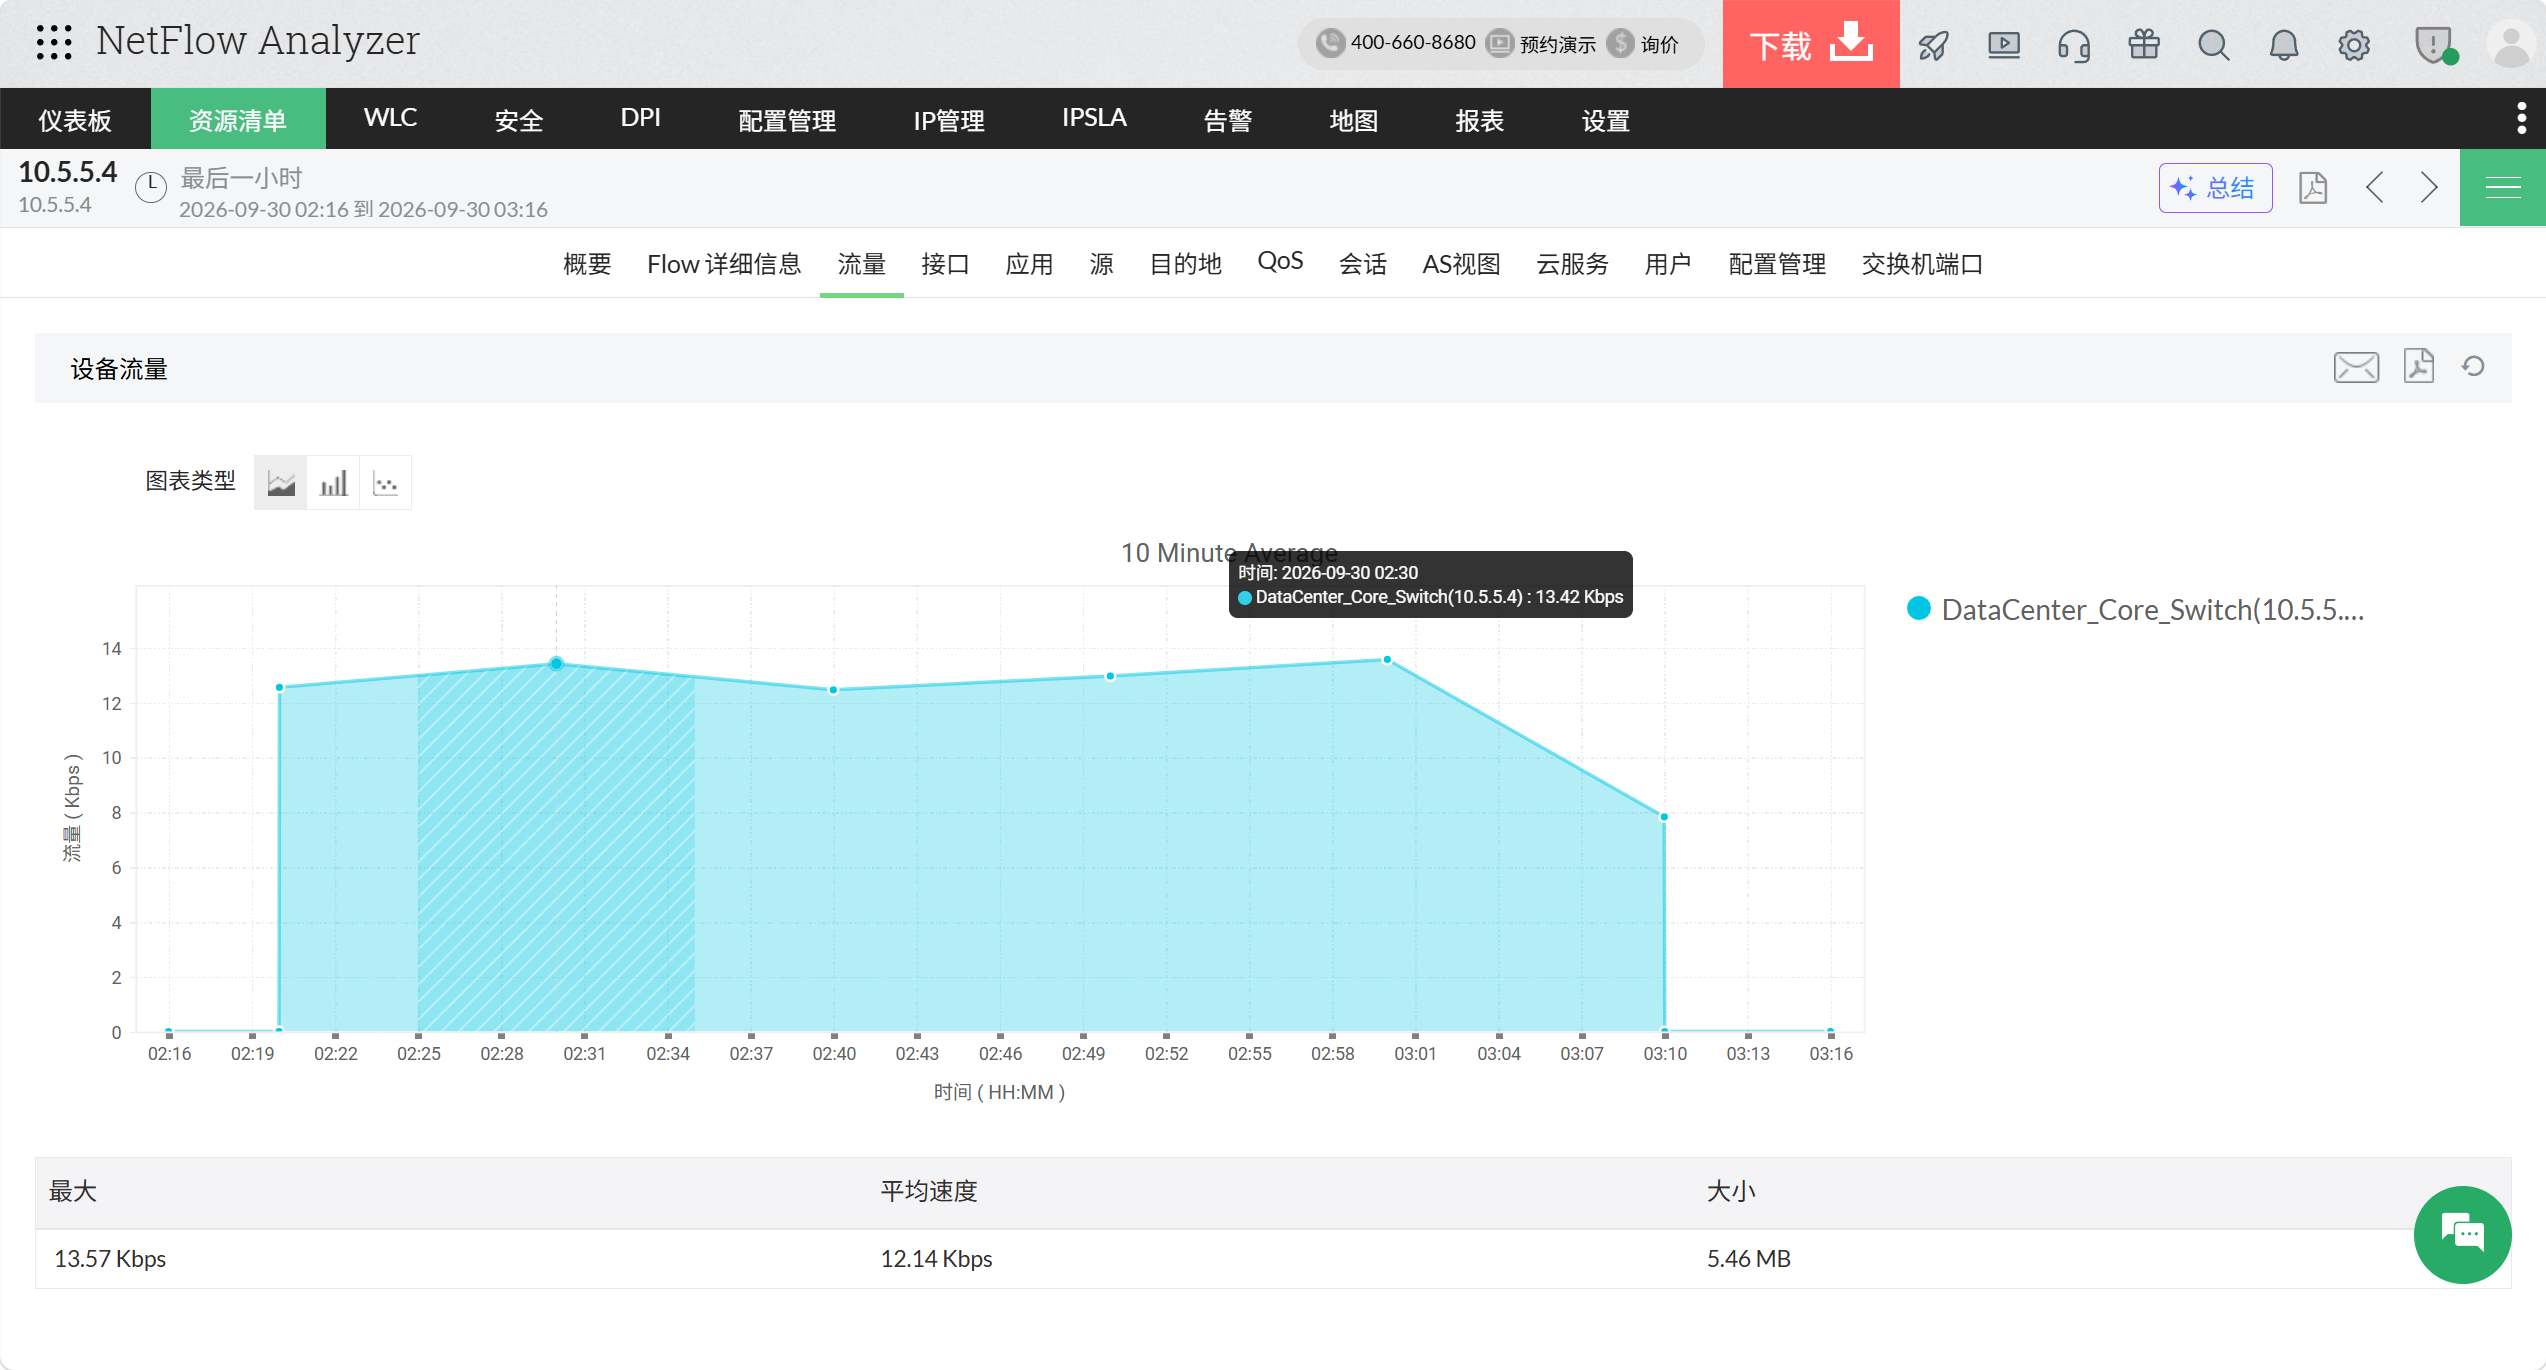Click the clock time period selector

tap(151, 187)
